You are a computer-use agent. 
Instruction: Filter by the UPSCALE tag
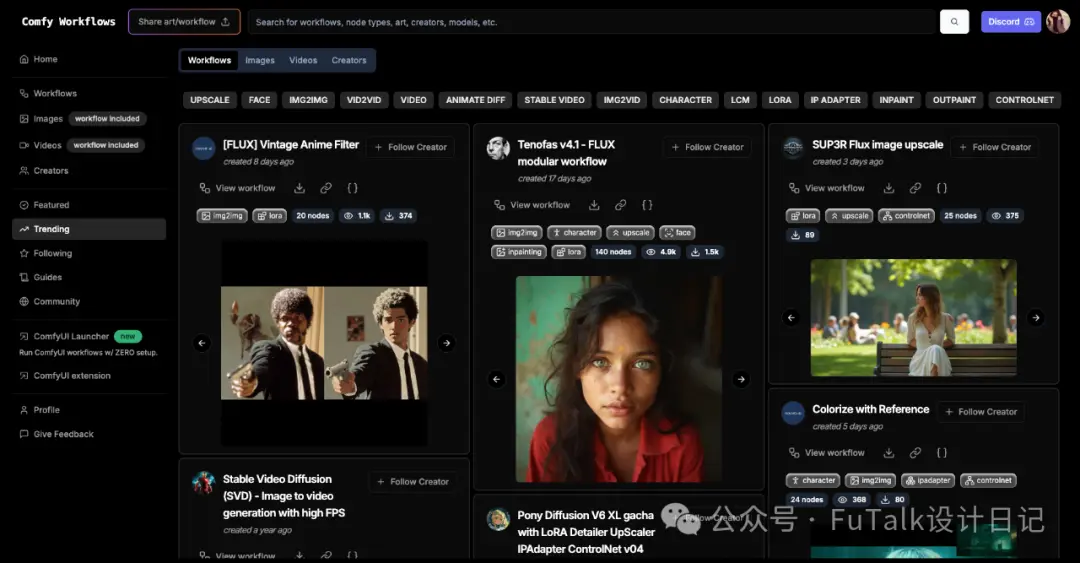pyautogui.click(x=209, y=100)
